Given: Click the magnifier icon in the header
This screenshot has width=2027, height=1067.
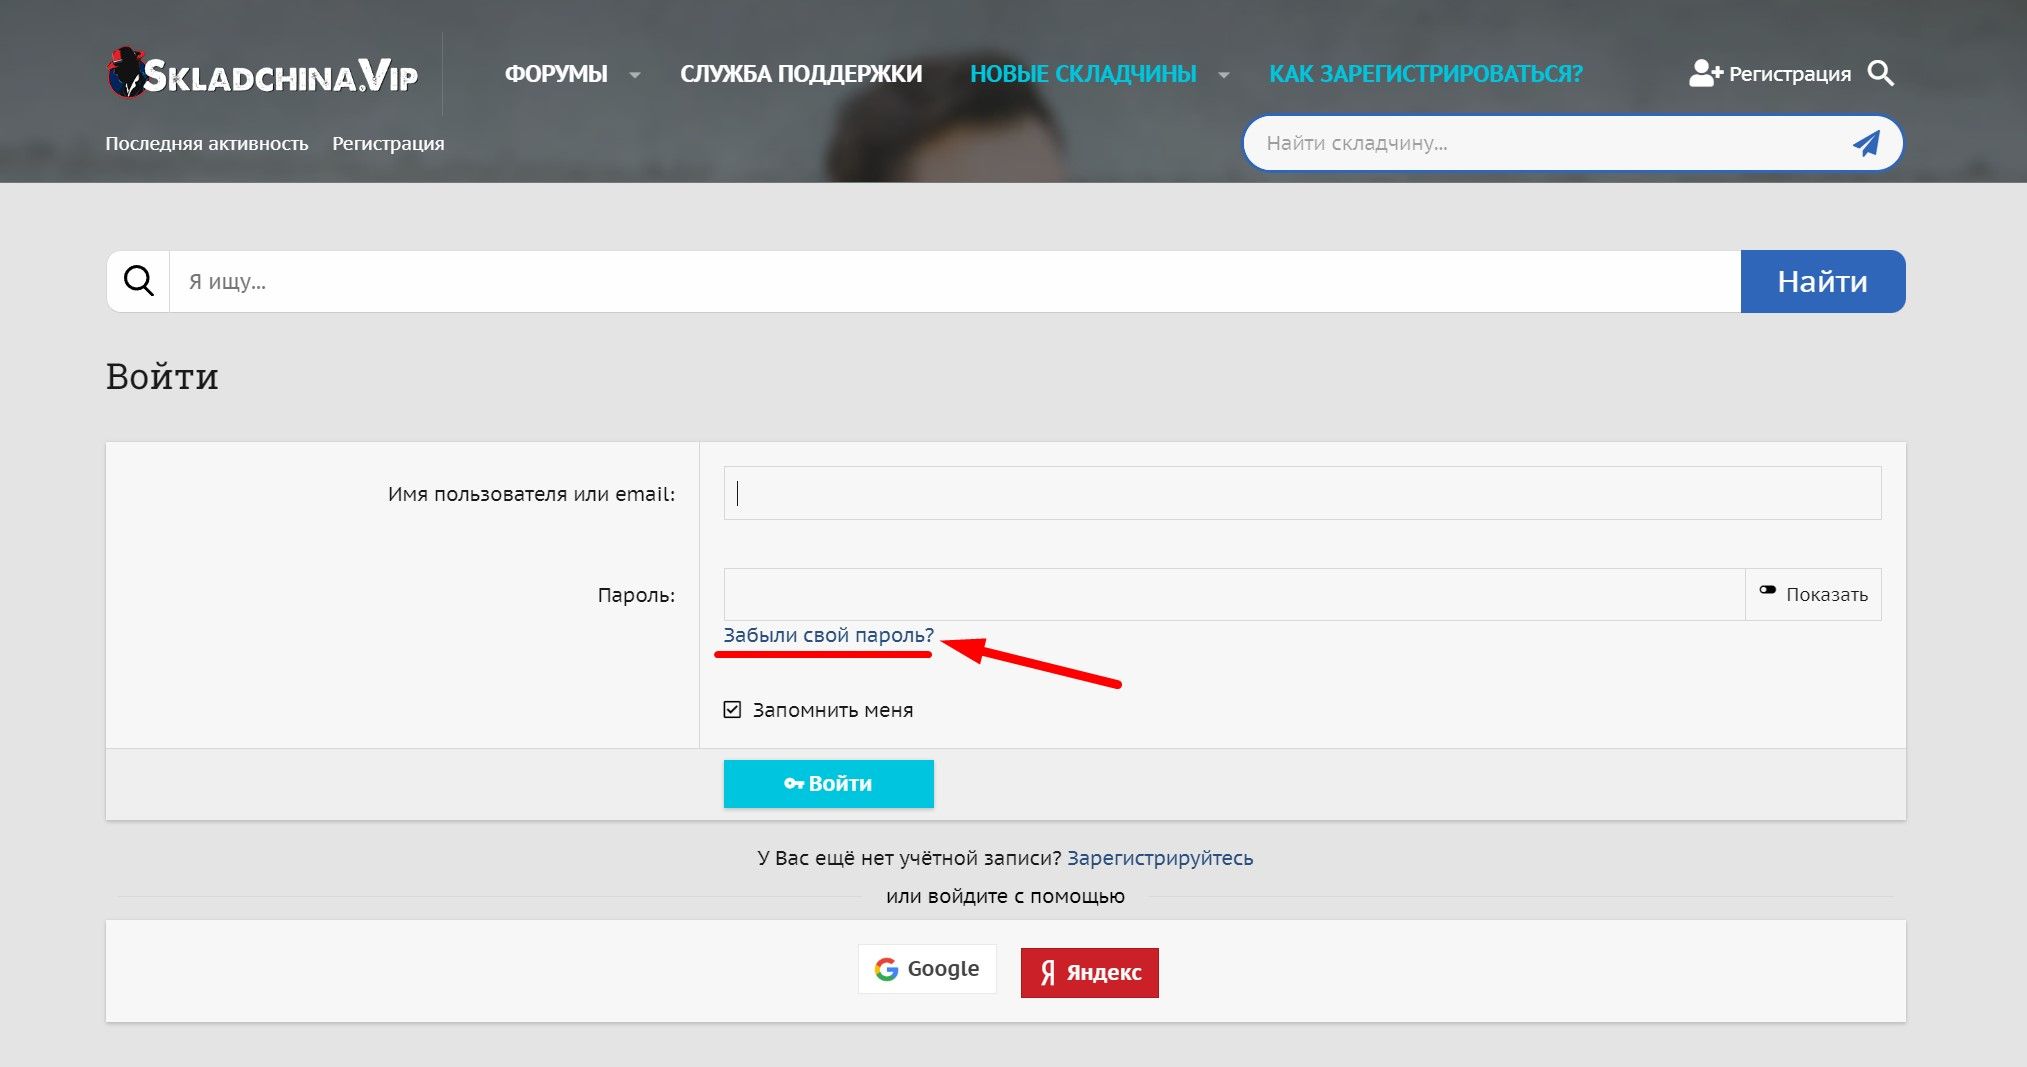Looking at the screenshot, I should 1880,73.
